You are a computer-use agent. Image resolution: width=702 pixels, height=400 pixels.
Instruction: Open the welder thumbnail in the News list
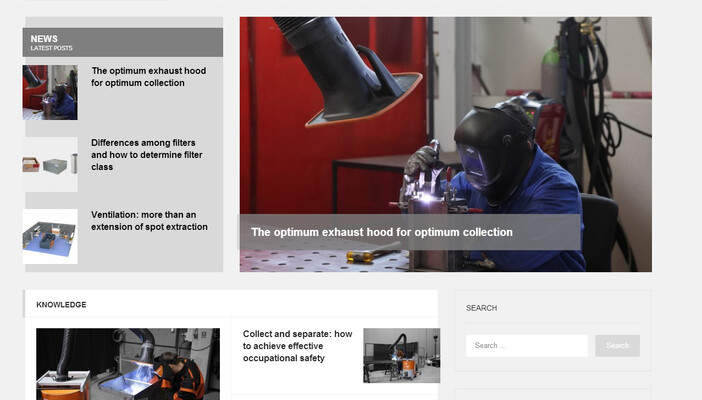(50, 92)
